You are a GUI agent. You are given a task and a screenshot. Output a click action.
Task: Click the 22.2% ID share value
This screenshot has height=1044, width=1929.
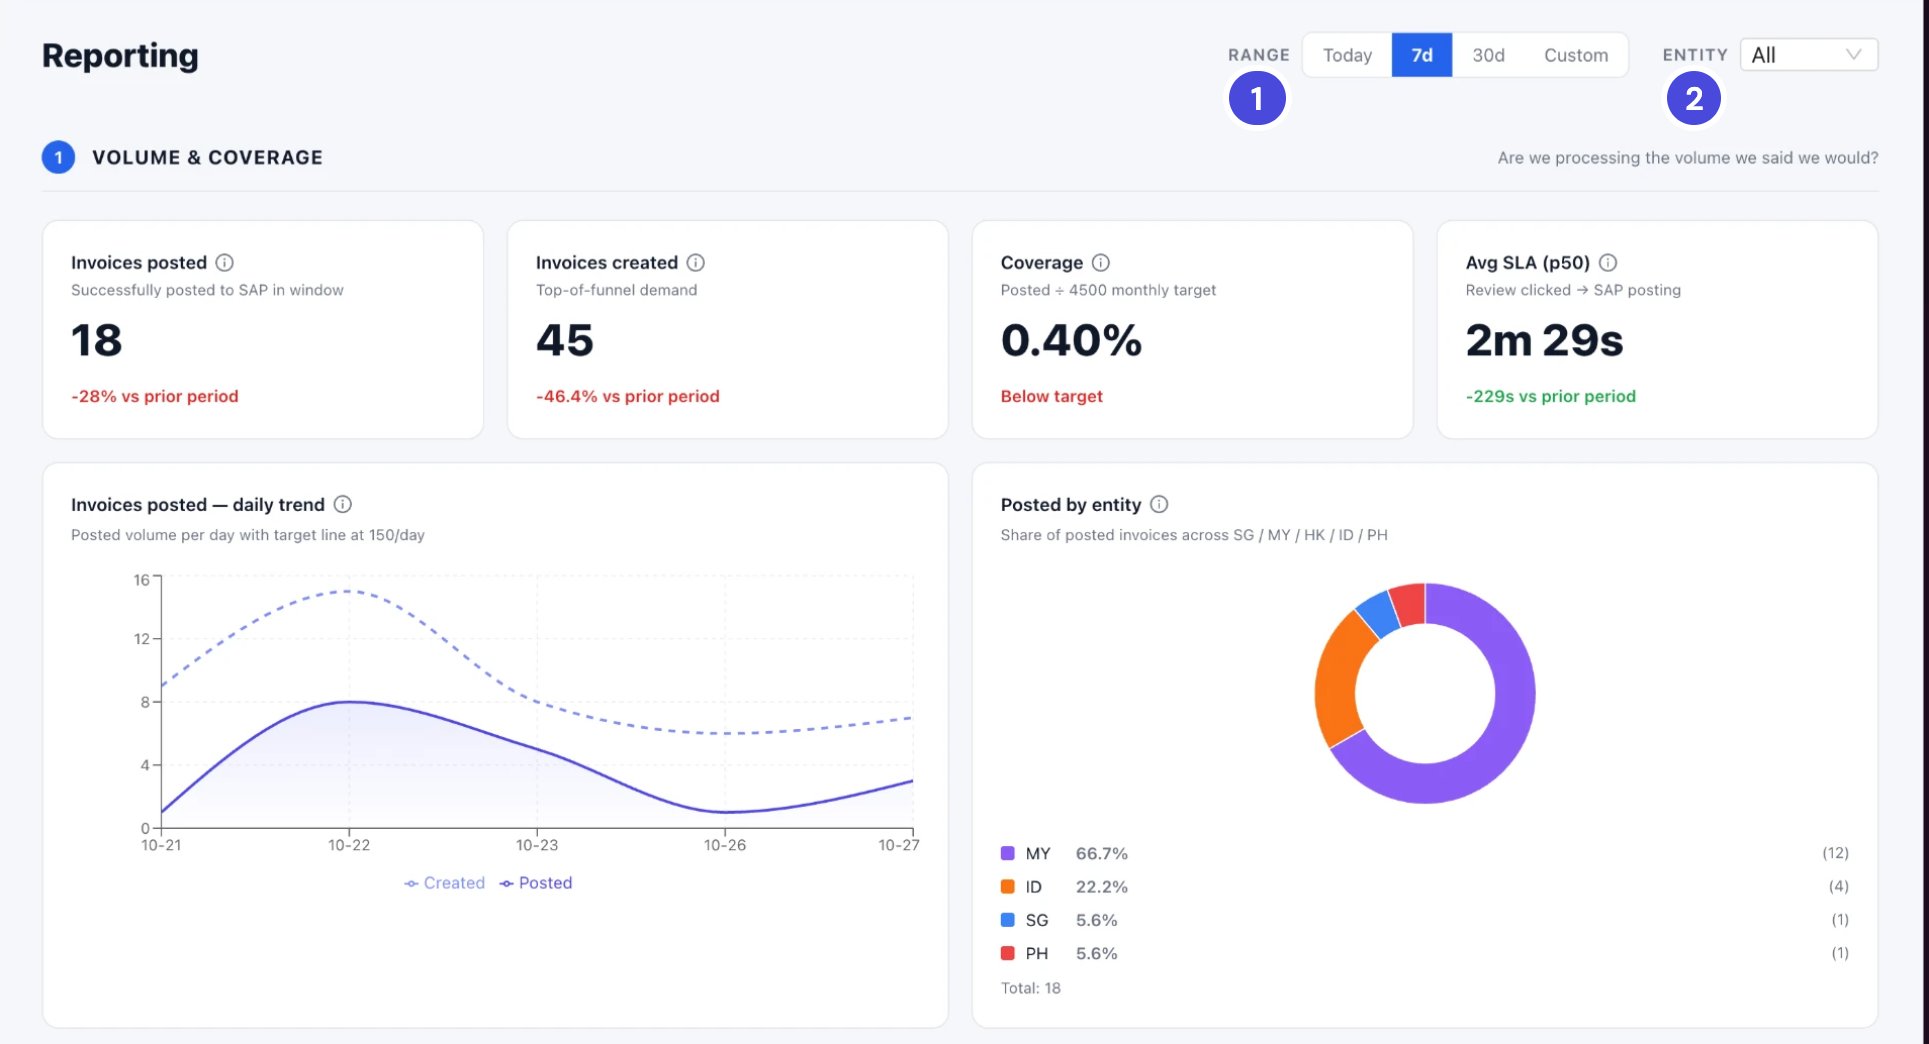coord(1102,886)
